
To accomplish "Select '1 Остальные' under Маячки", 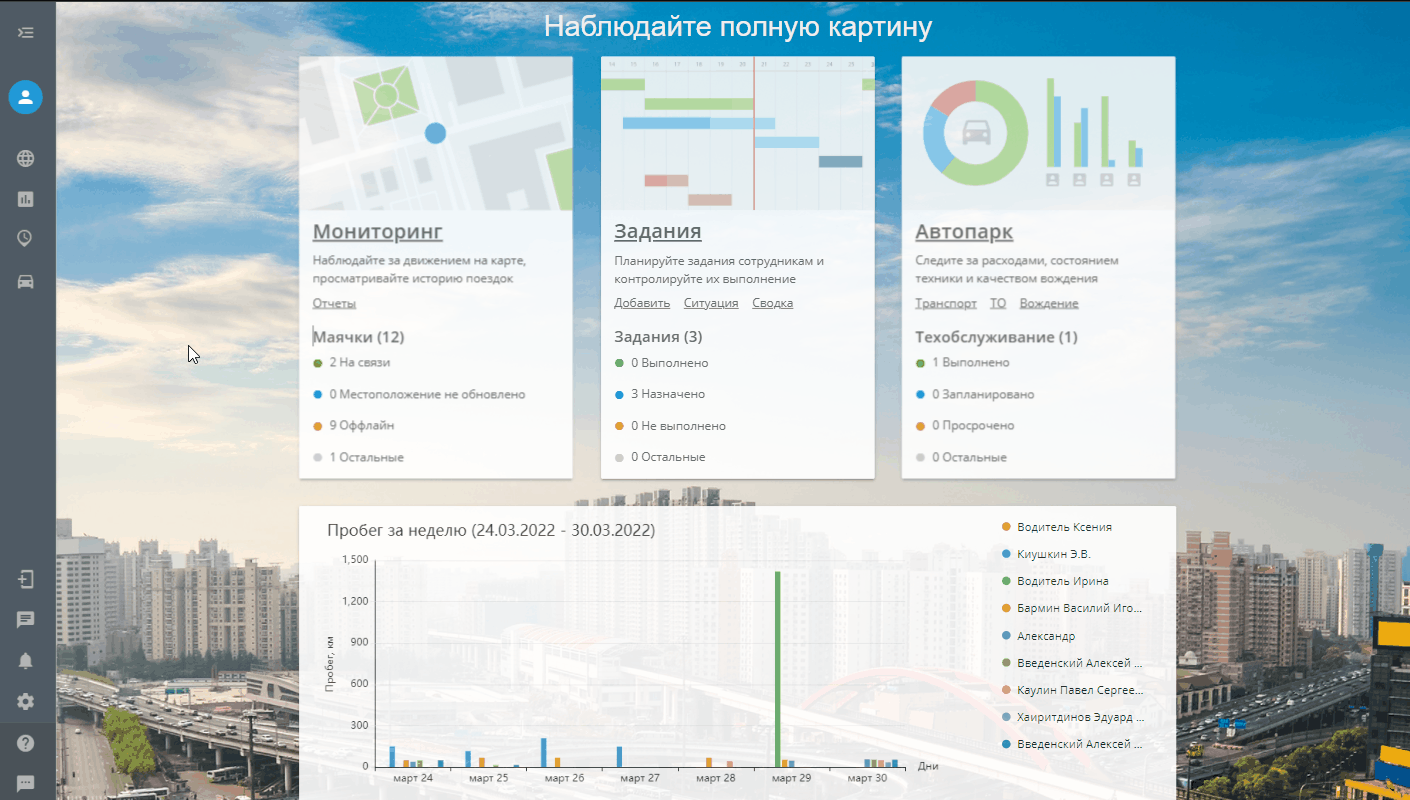I will tap(358, 457).
